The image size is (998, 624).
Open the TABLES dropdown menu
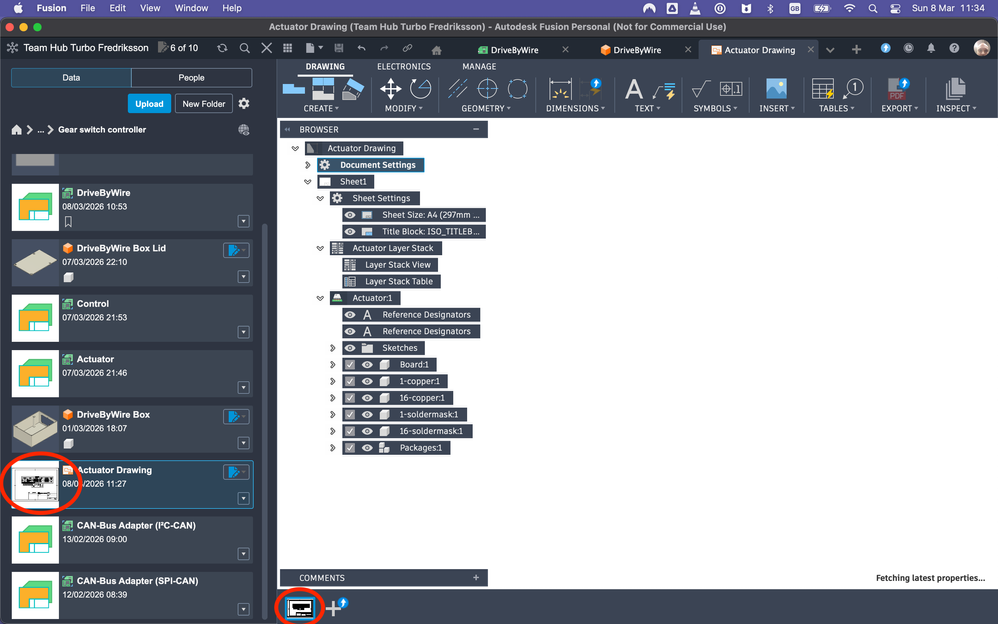tap(836, 108)
